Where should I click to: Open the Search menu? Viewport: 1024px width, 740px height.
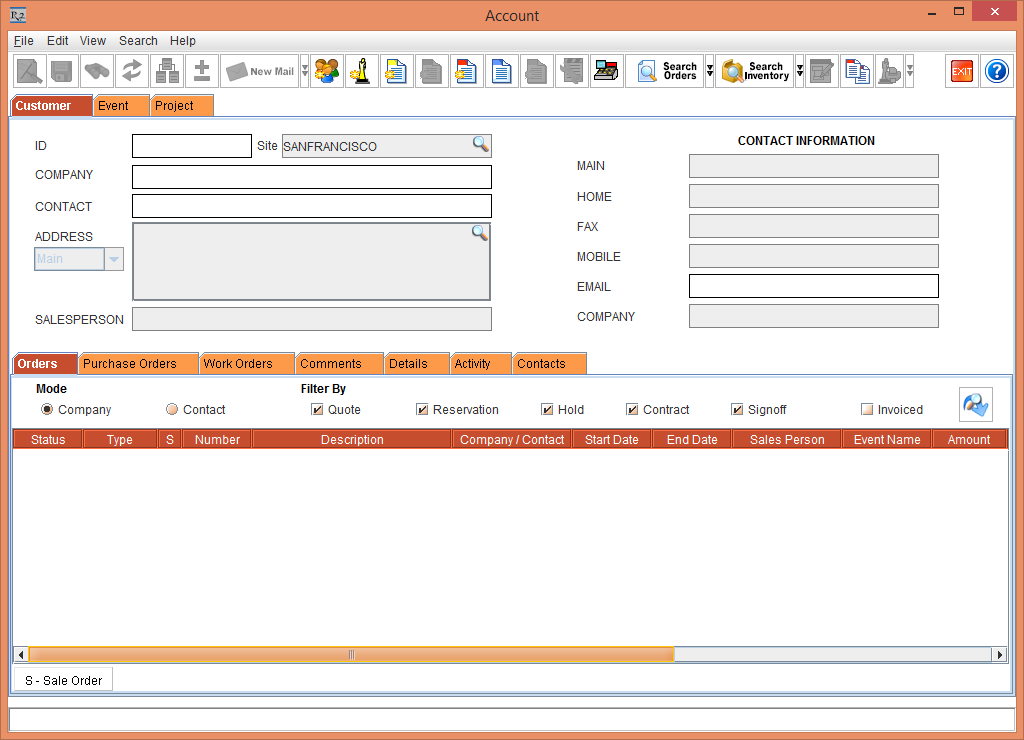(x=137, y=41)
